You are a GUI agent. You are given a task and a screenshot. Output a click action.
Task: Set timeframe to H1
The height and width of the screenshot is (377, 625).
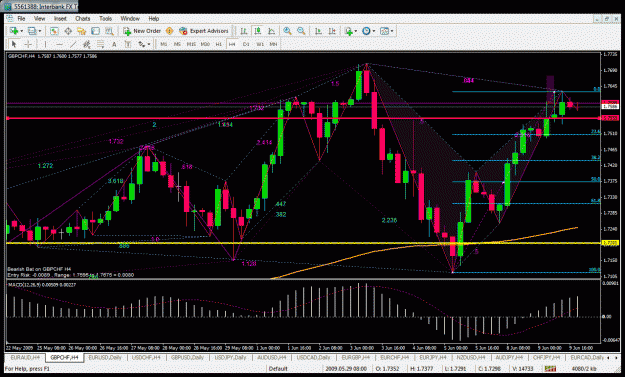point(218,44)
